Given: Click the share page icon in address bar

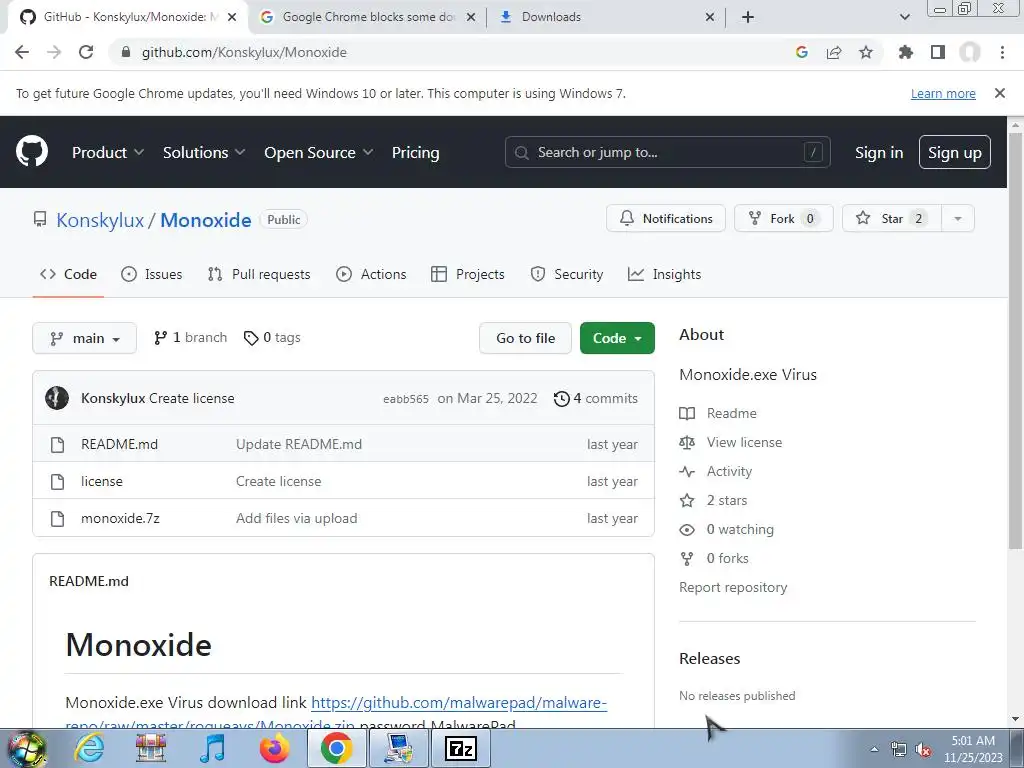Looking at the screenshot, I should click(x=834, y=52).
